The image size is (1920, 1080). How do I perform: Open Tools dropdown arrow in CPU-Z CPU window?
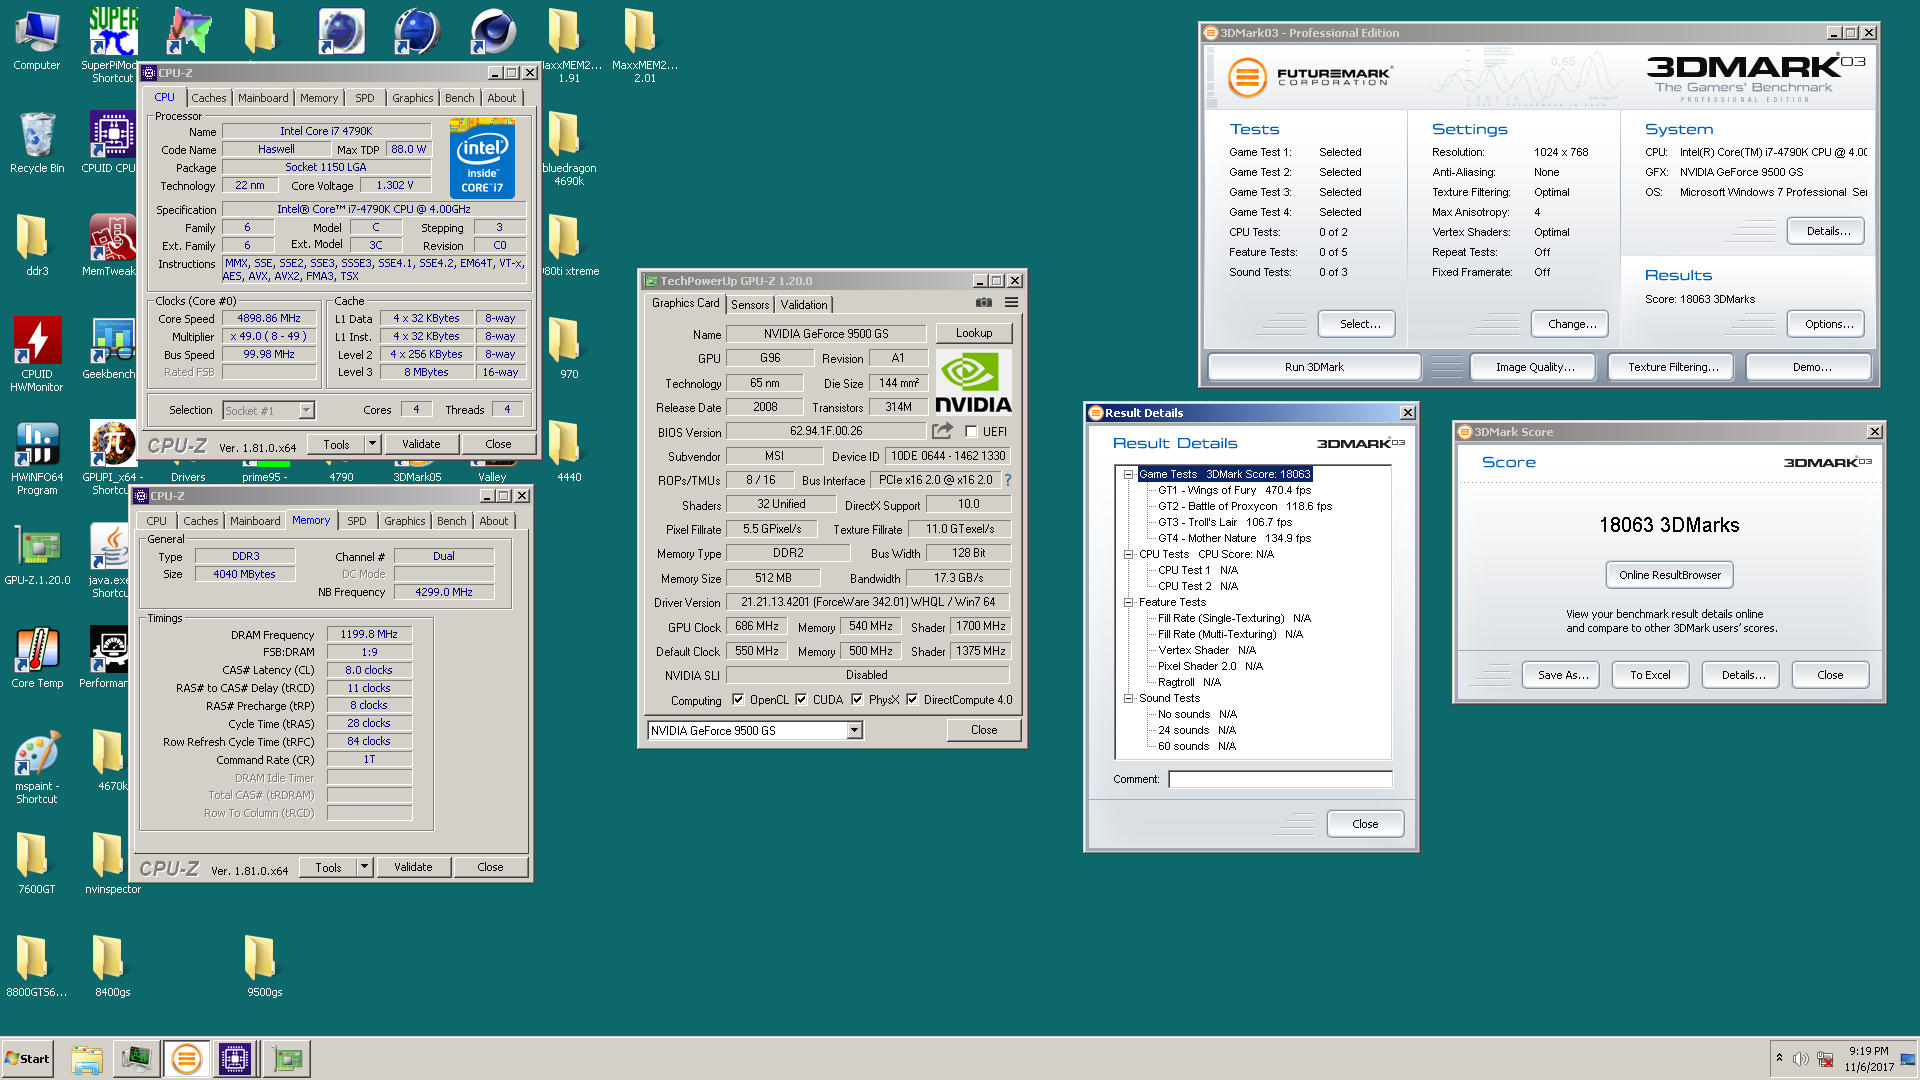[372, 443]
